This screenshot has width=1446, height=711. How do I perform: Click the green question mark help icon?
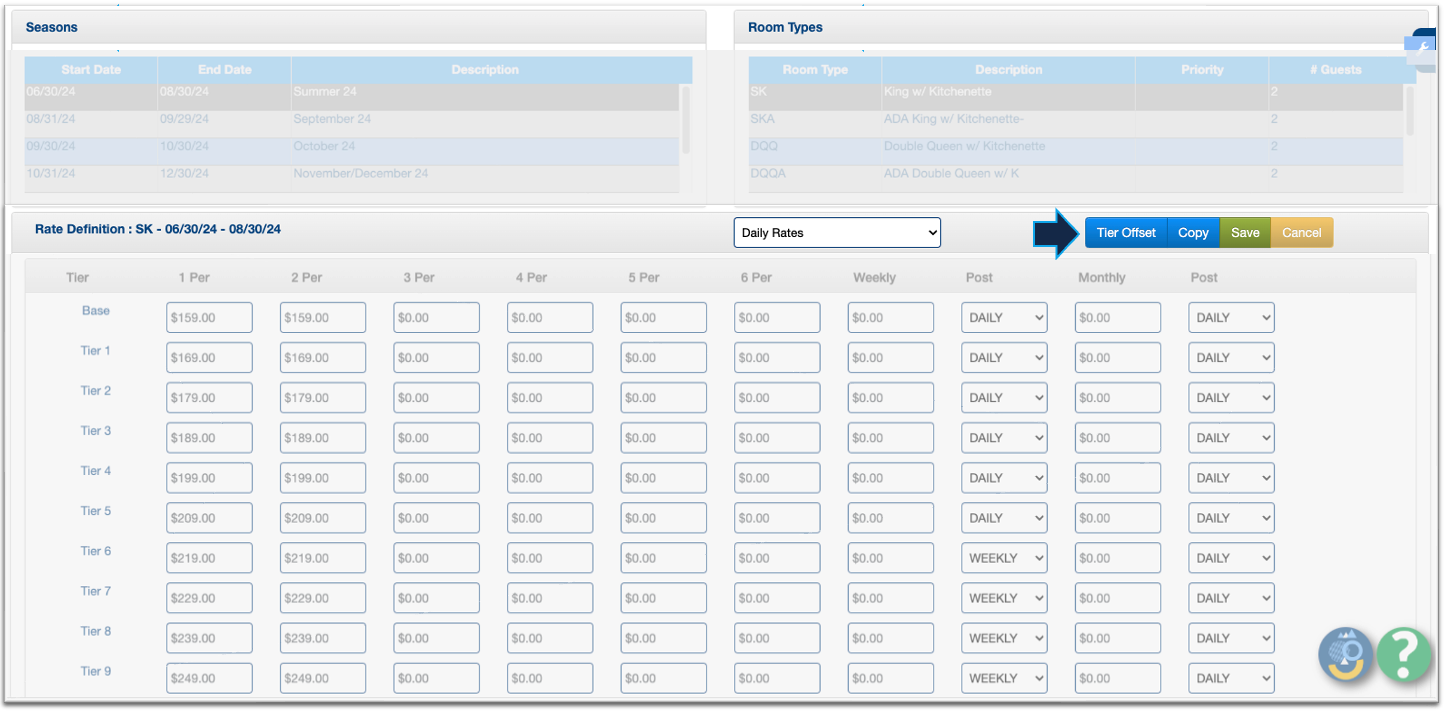click(1404, 655)
